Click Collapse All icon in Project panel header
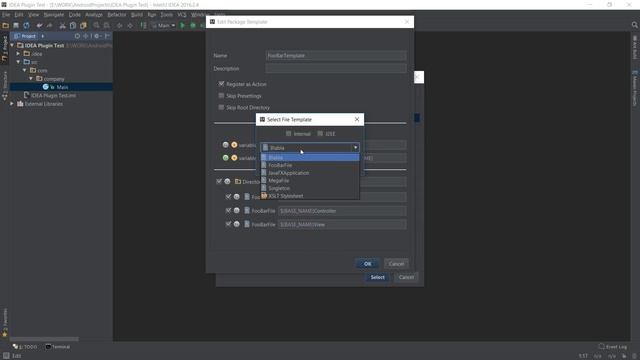640x360 pixels. coord(86,36)
